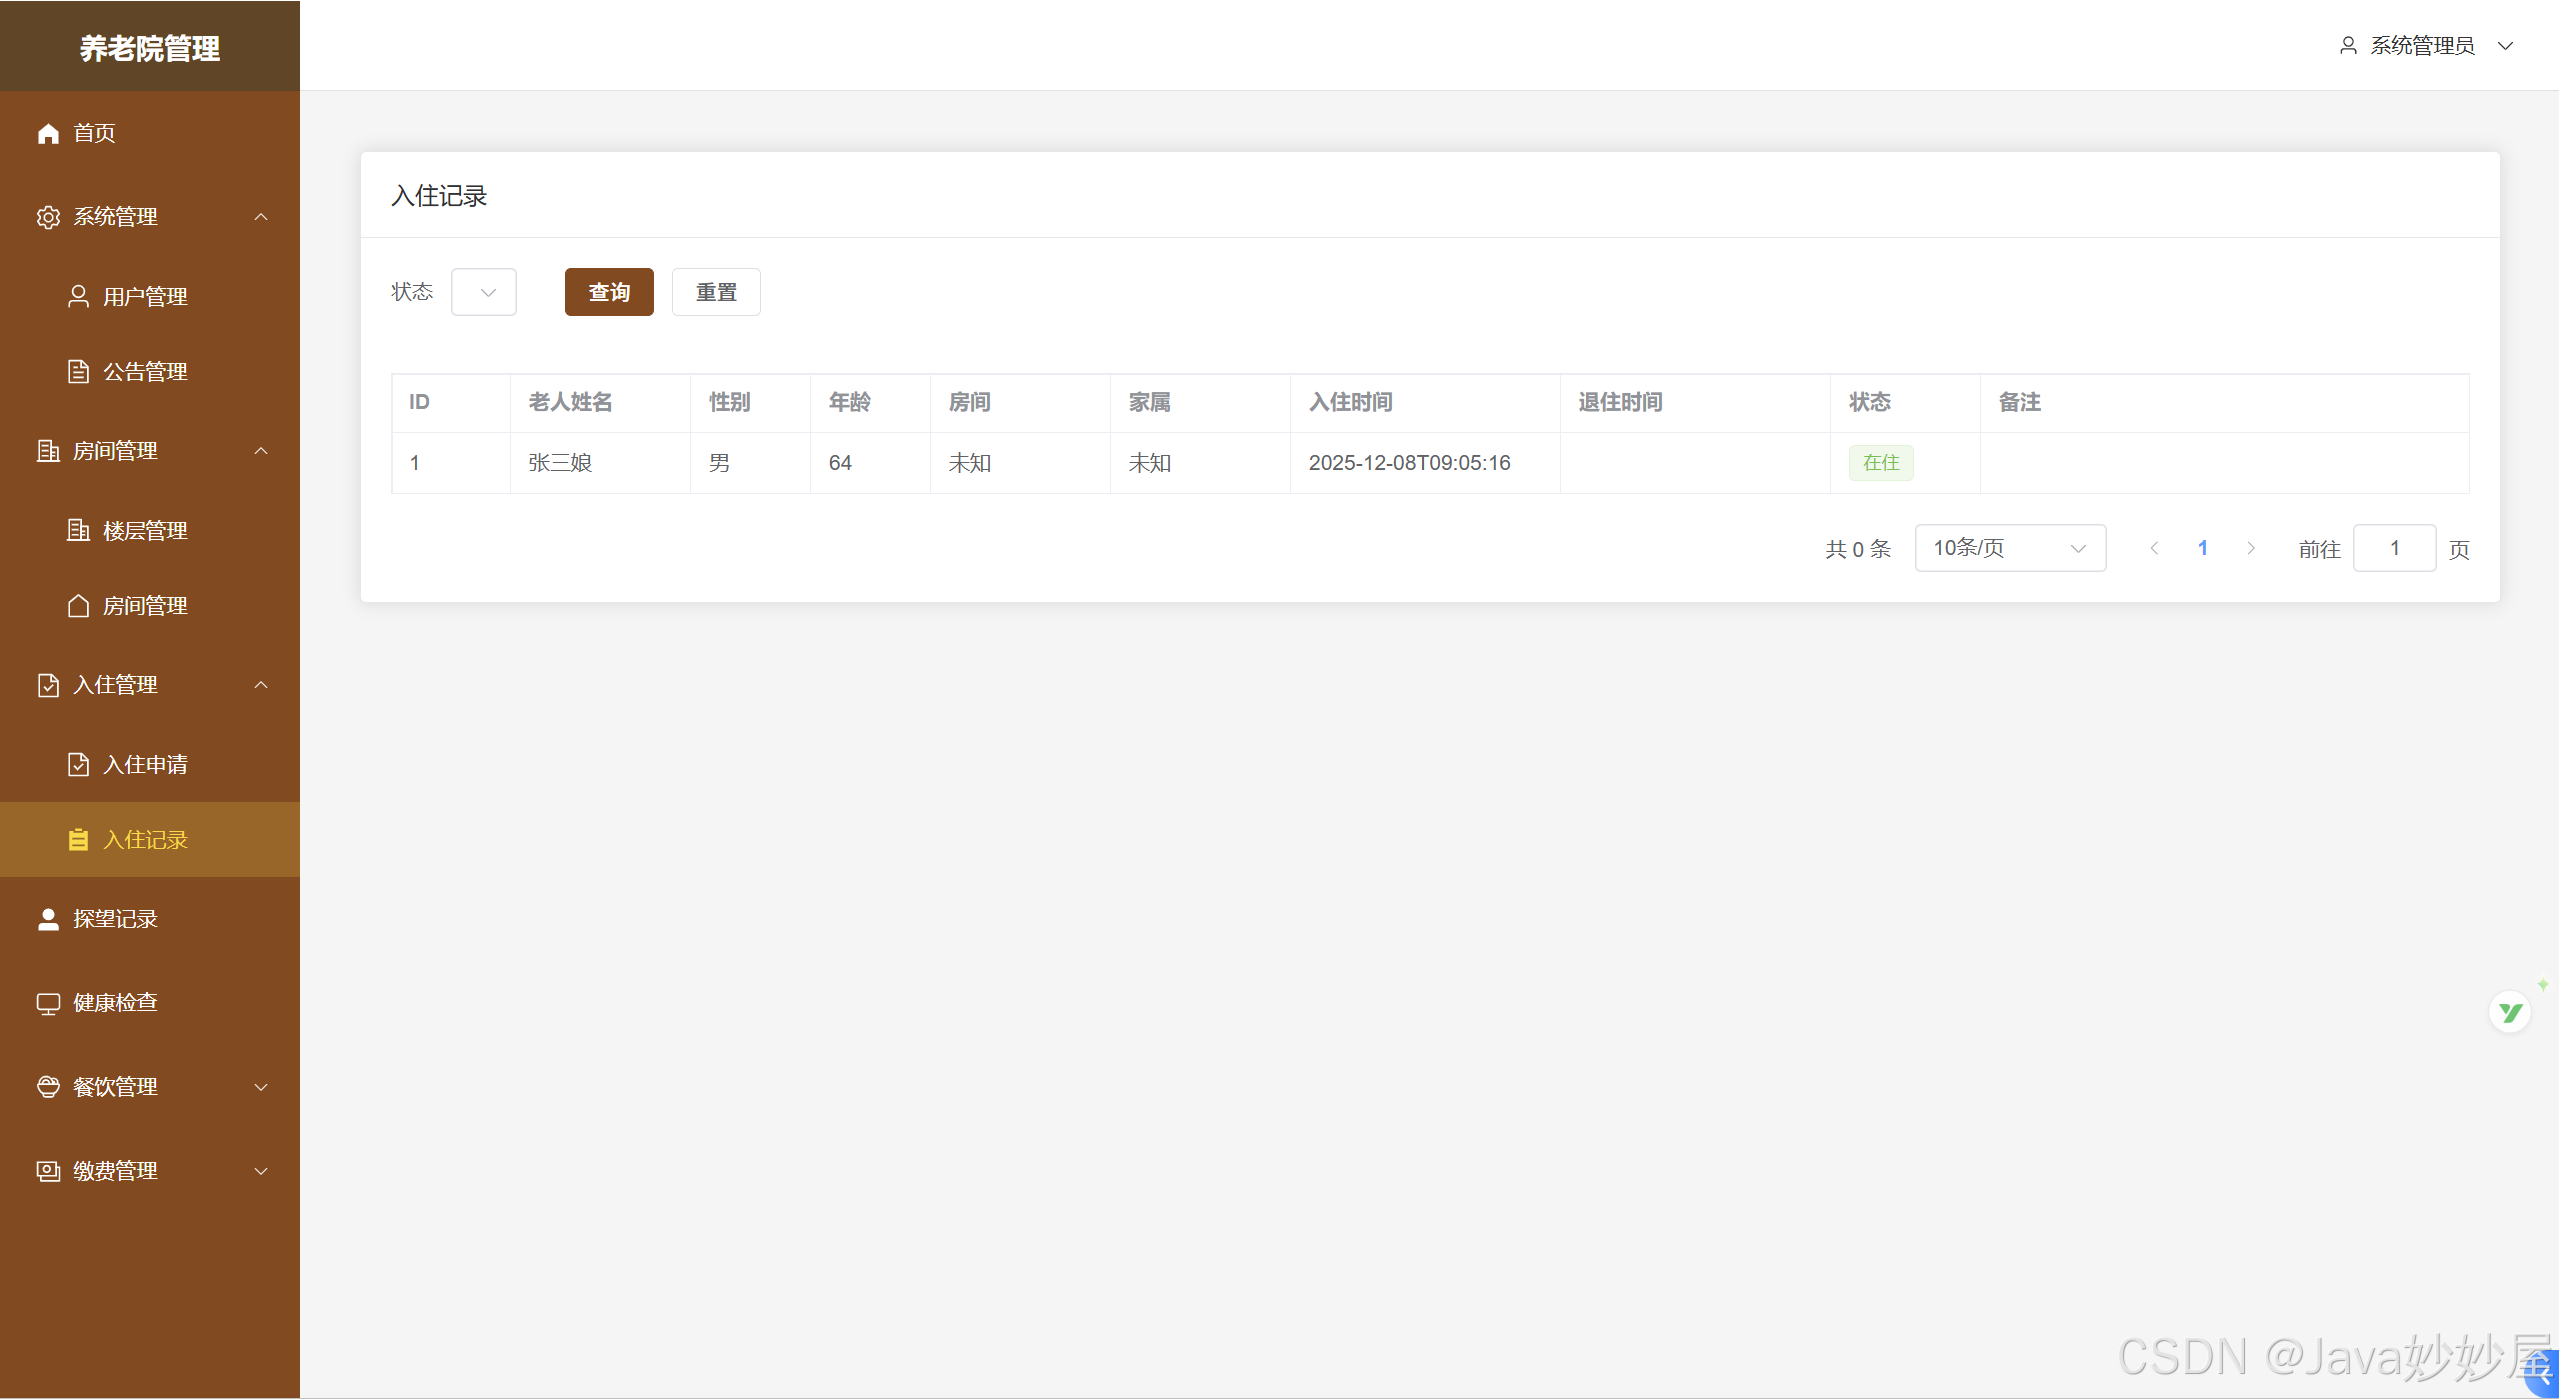The width and height of the screenshot is (2559, 1399).
Task: Click the monitor icon for 健康检查
Action: point(48,1003)
